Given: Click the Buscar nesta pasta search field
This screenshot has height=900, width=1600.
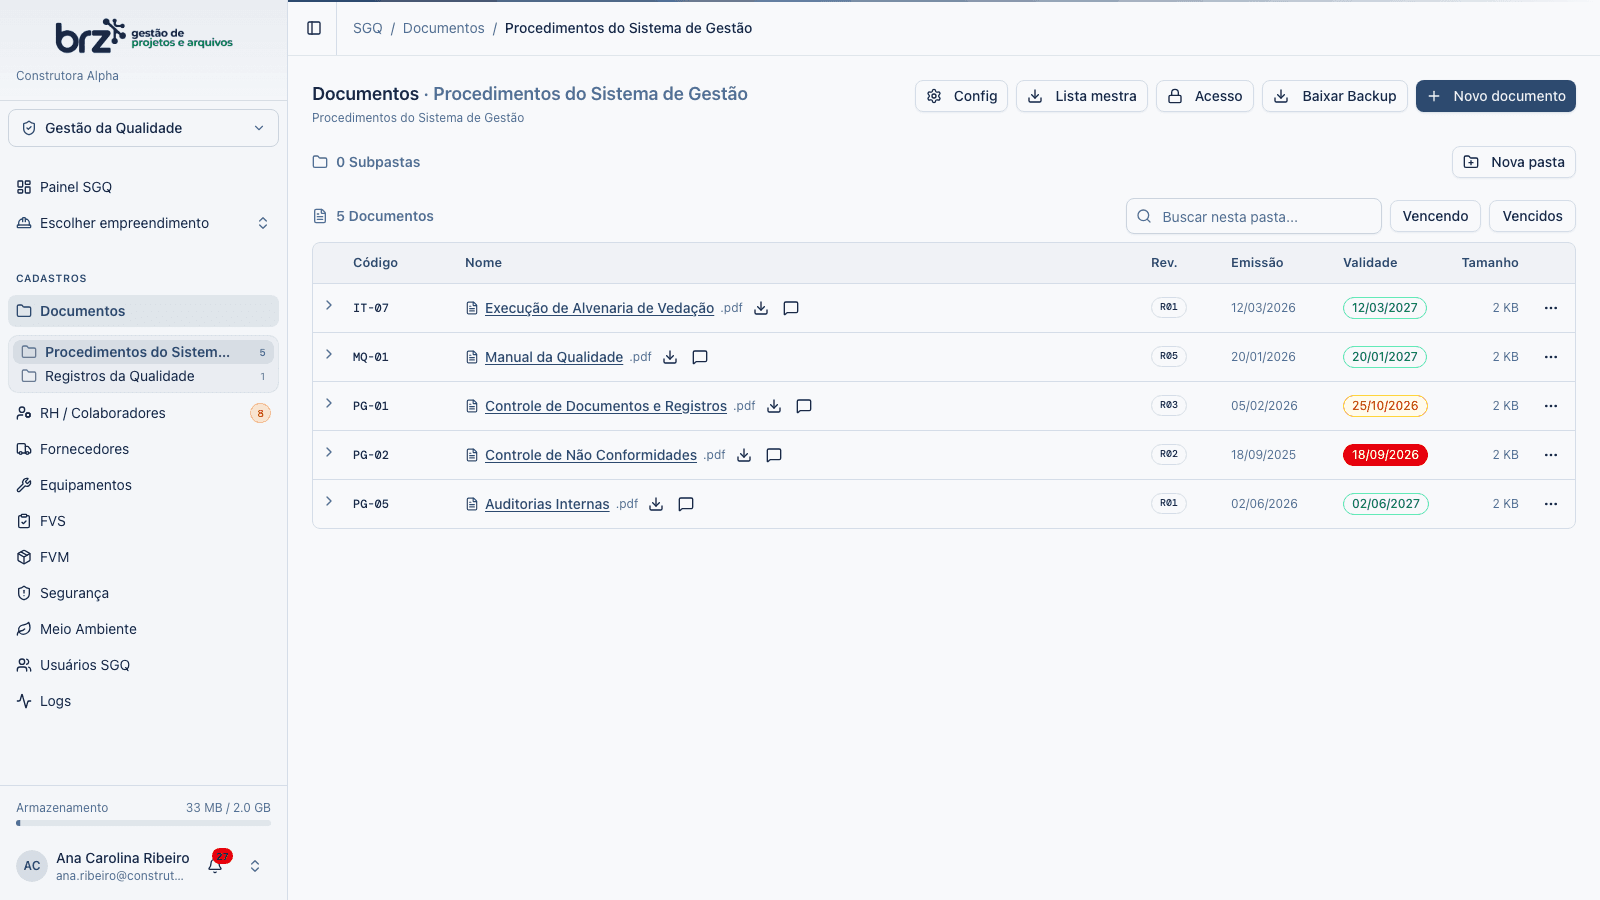Looking at the screenshot, I should (x=1254, y=216).
